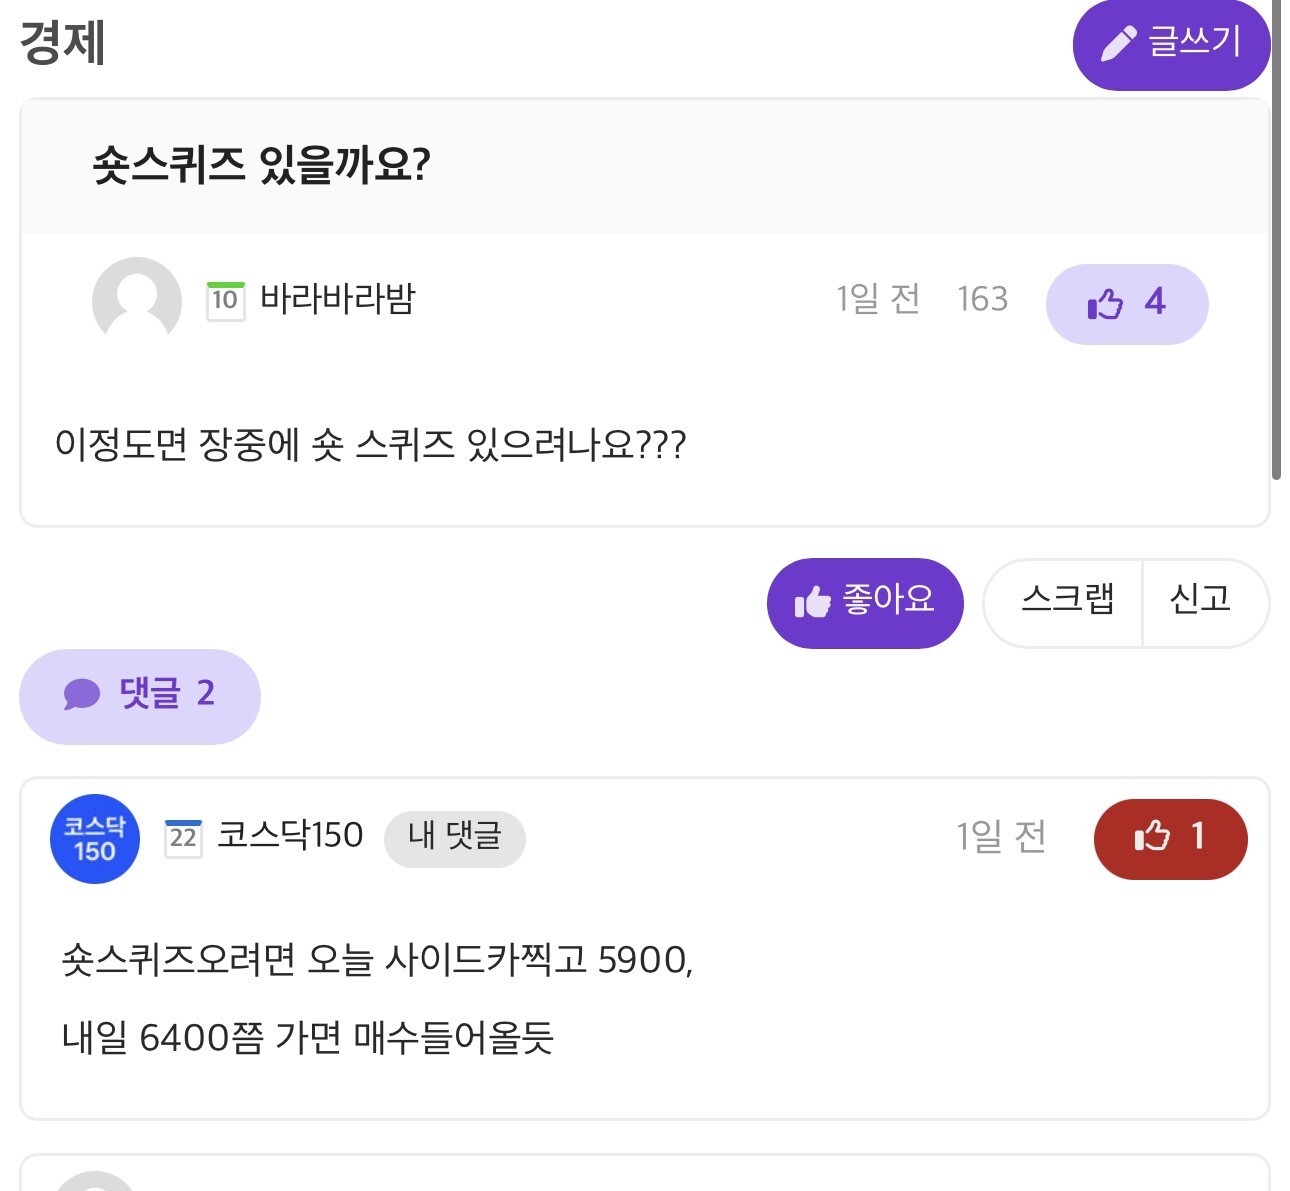Toggle the post like count showing 4
This screenshot has width=1290, height=1191.
[1126, 303]
